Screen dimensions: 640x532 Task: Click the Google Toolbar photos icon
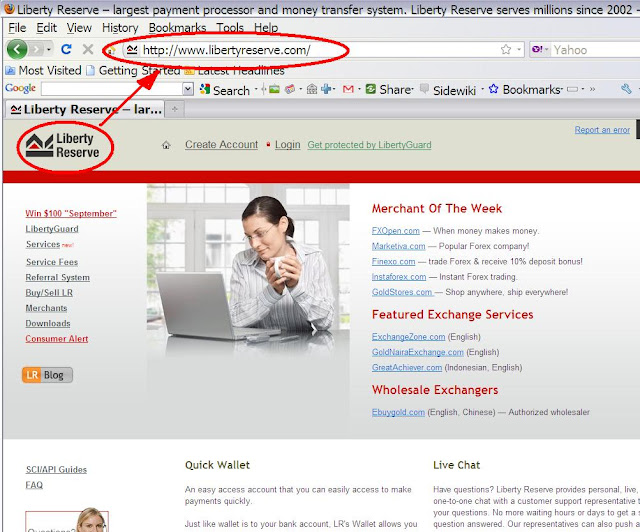click(x=274, y=89)
